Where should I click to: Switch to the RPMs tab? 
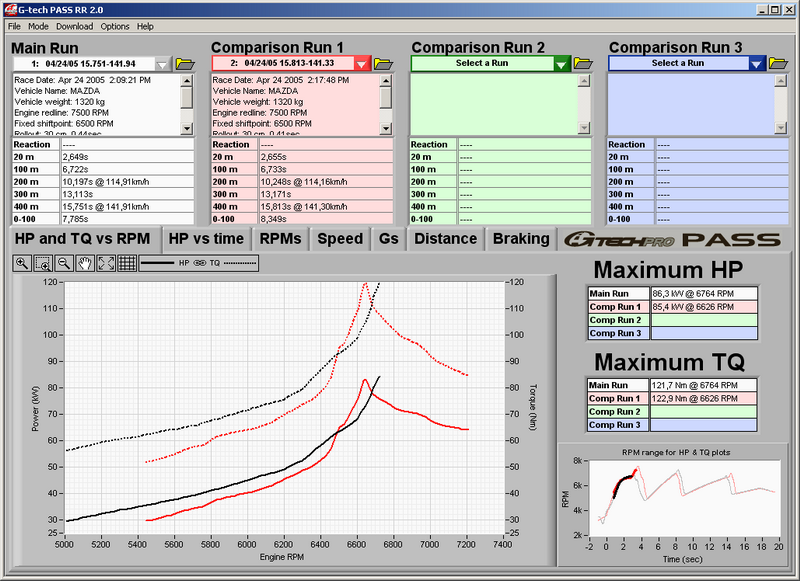point(281,239)
